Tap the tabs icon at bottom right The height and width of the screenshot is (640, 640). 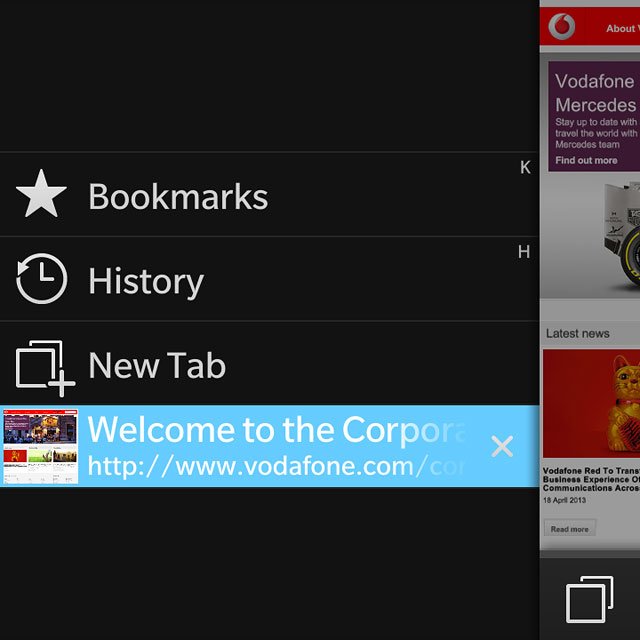589,599
